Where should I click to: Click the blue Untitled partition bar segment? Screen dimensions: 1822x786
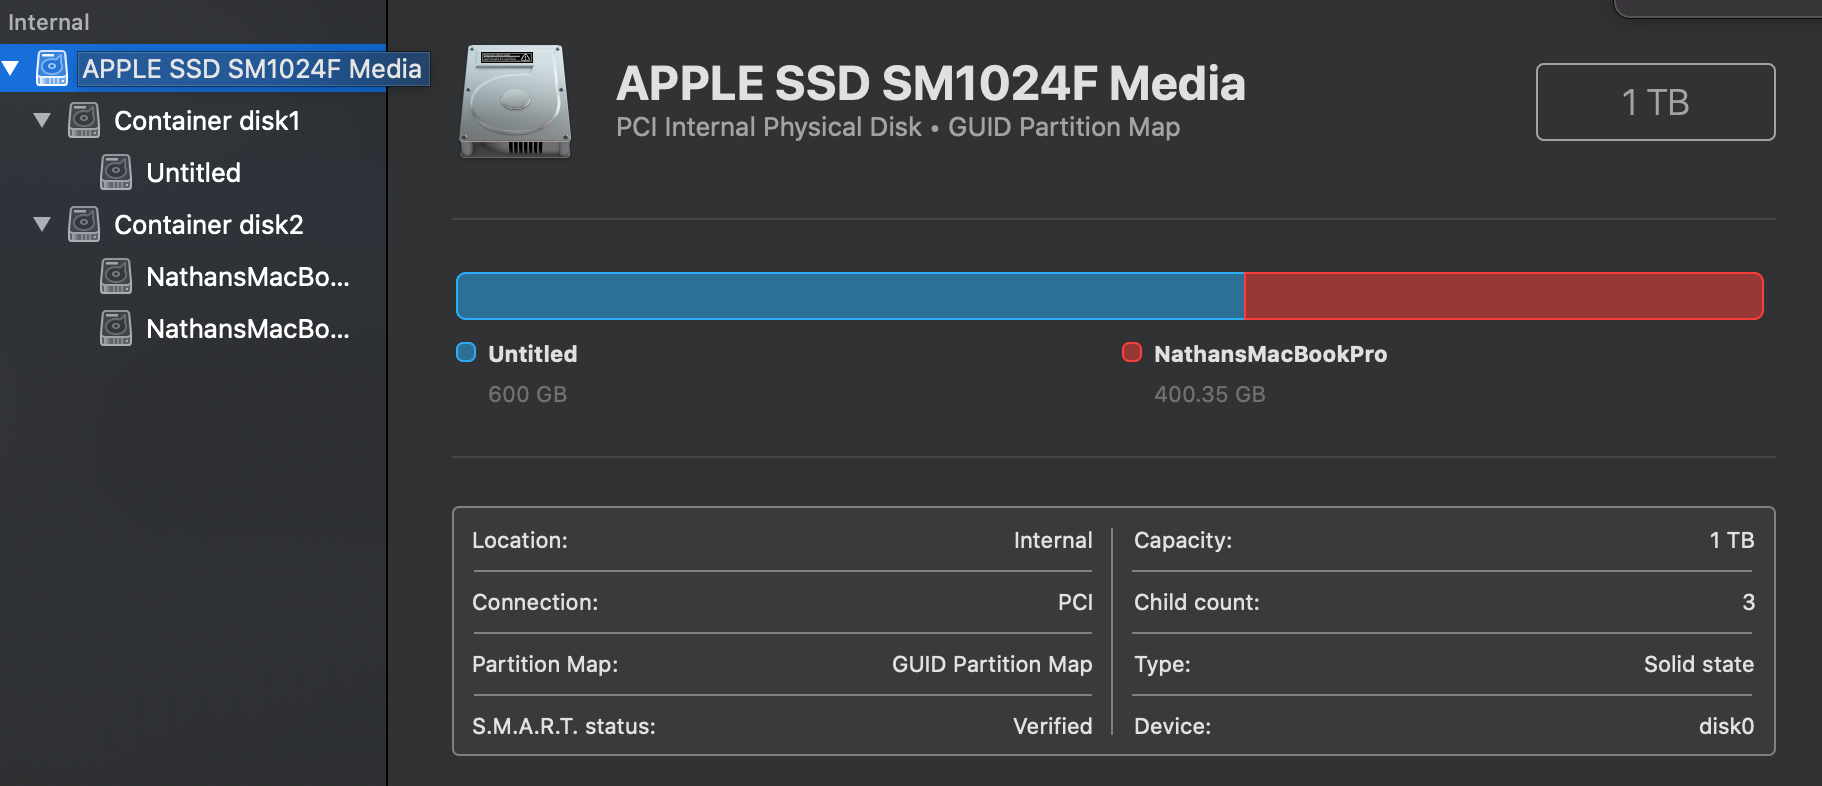pyautogui.click(x=850, y=296)
